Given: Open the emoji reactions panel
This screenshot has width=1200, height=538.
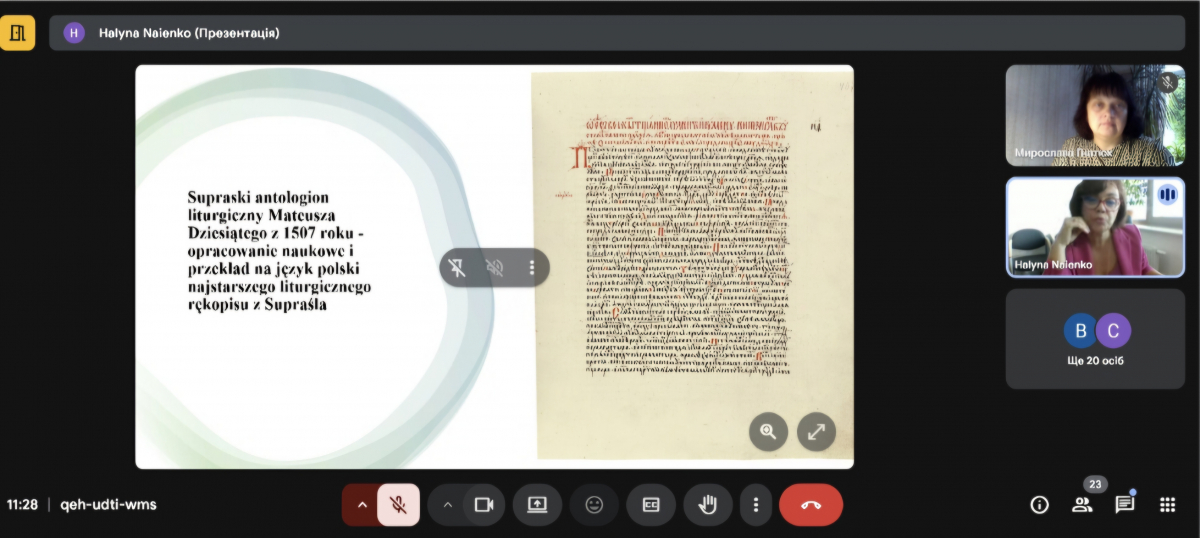Looking at the screenshot, I should (x=594, y=505).
